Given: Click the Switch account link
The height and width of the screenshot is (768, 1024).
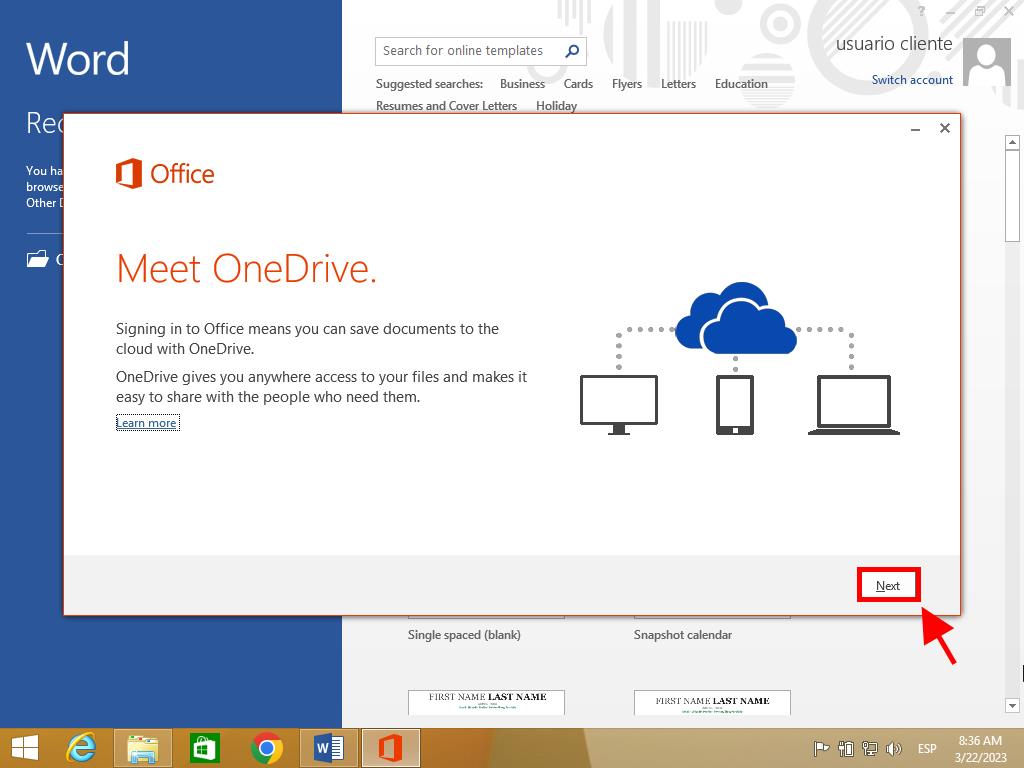Looking at the screenshot, I should pos(912,80).
